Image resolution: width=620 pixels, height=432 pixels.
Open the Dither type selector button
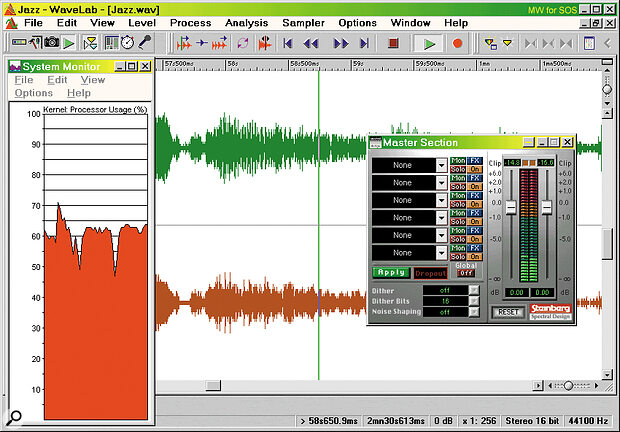474,291
